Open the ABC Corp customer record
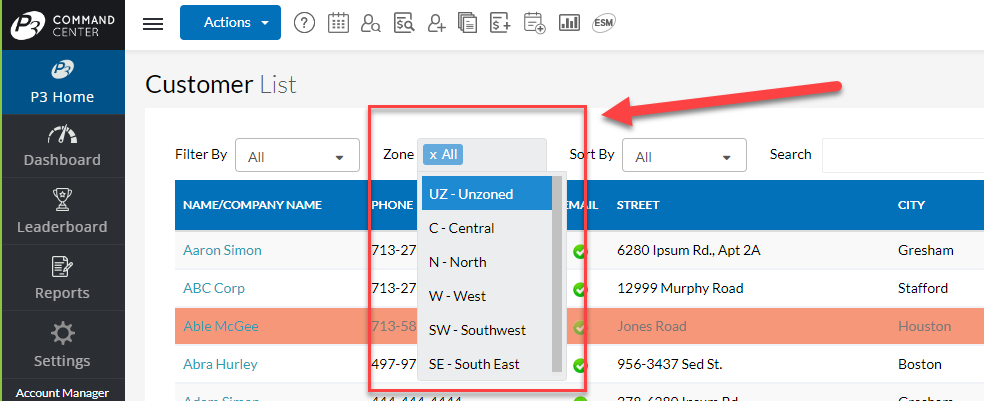Viewport: 984px width, 401px height. pyautogui.click(x=214, y=288)
